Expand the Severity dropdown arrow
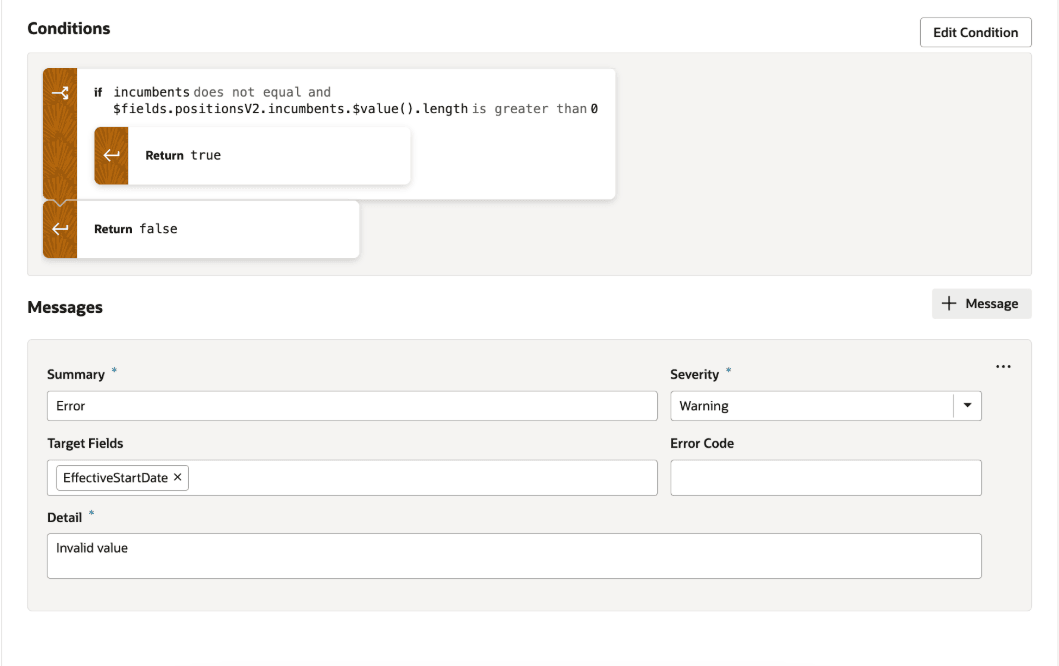Viewport: 1059px width, 666px height. pyautogui.click(x=967, y=406)
